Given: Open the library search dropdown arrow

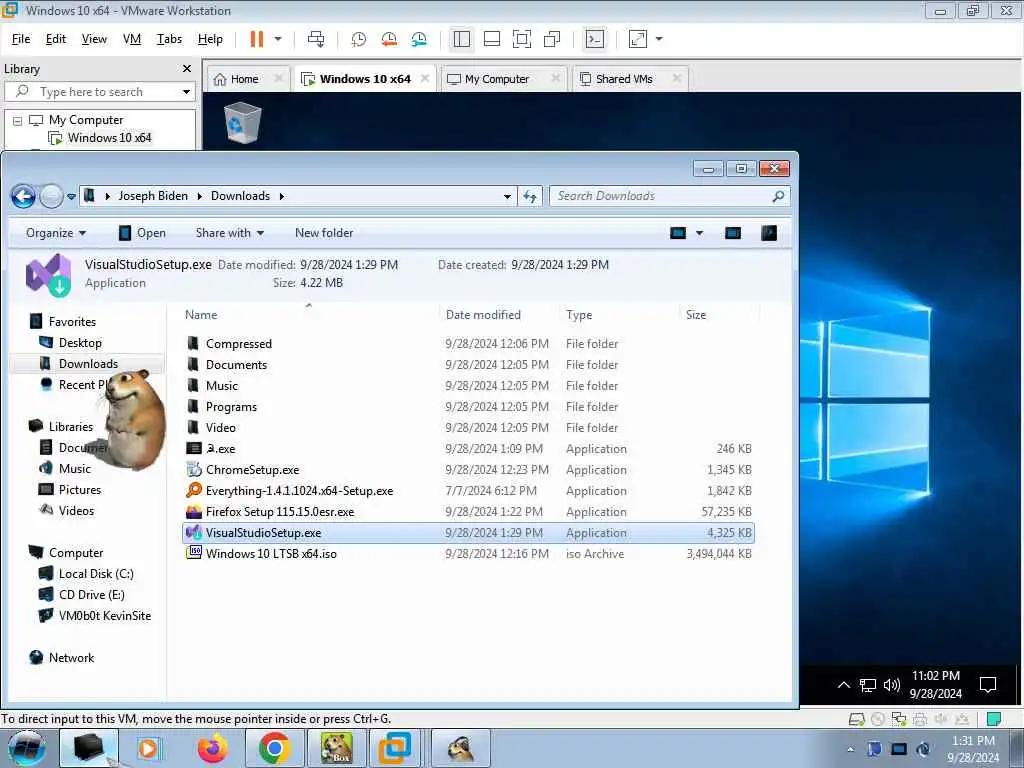Looking at the screenshot, I should [186, 92].
